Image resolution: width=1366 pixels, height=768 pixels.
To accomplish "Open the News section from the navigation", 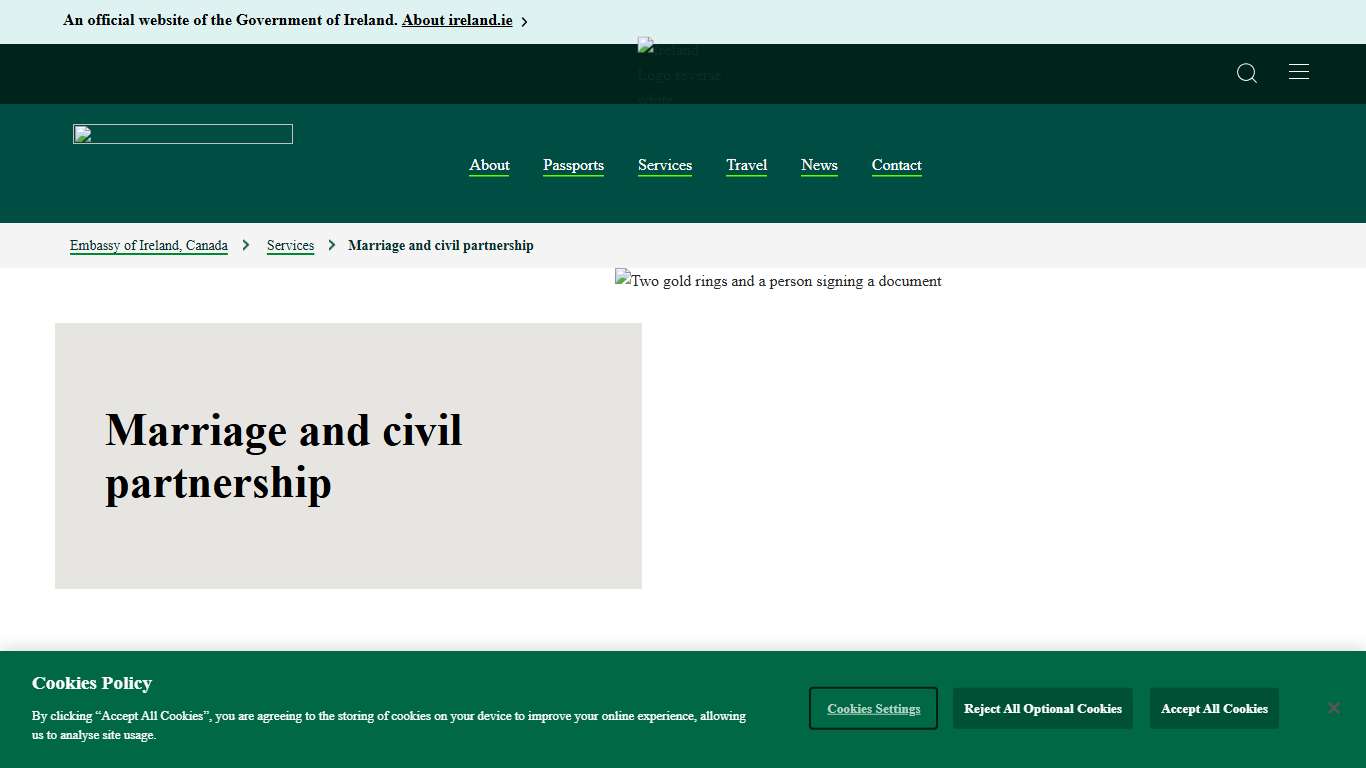I will coord(819,165).
